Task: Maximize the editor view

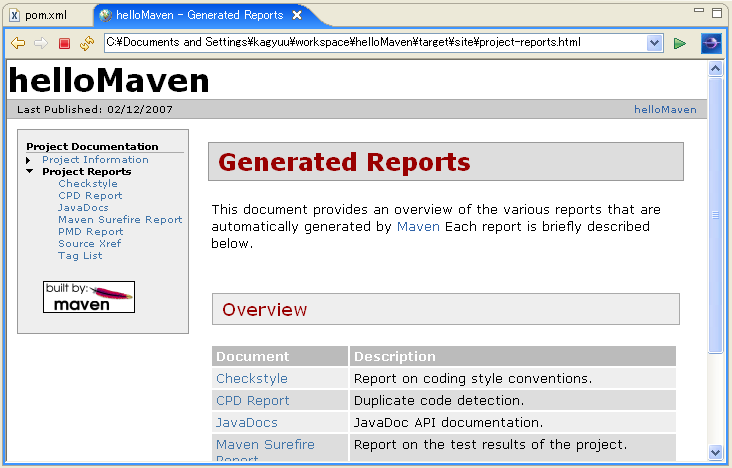Action: click(x=717, y=13)
